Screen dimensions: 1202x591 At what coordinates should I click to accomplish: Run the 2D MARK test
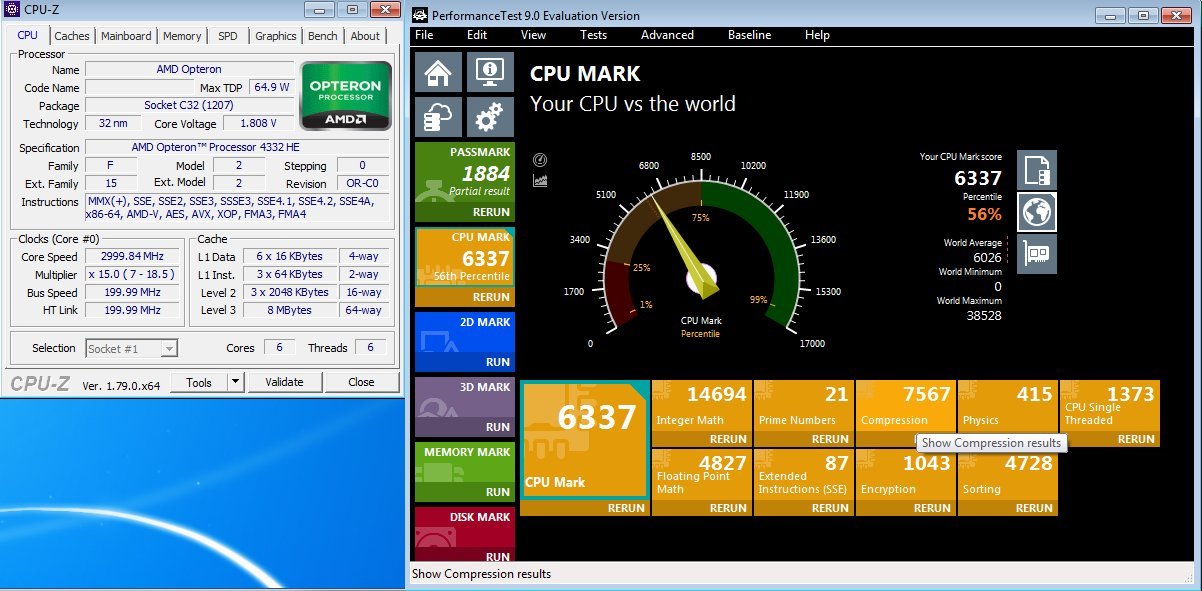pyautogui.click(x=497, y=362)
